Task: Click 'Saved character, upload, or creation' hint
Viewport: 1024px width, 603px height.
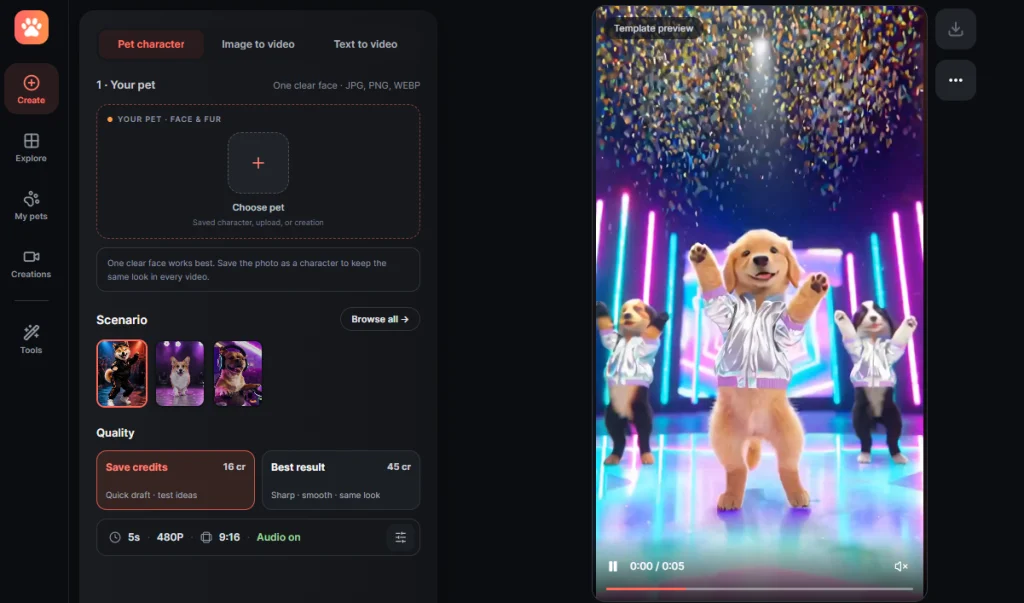Action: coord(258,223)
